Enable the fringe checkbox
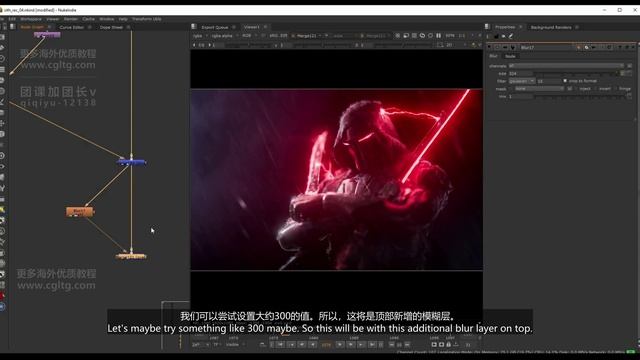Image resolution: width=640 pixels, height=360 pixels. [616, 89]
